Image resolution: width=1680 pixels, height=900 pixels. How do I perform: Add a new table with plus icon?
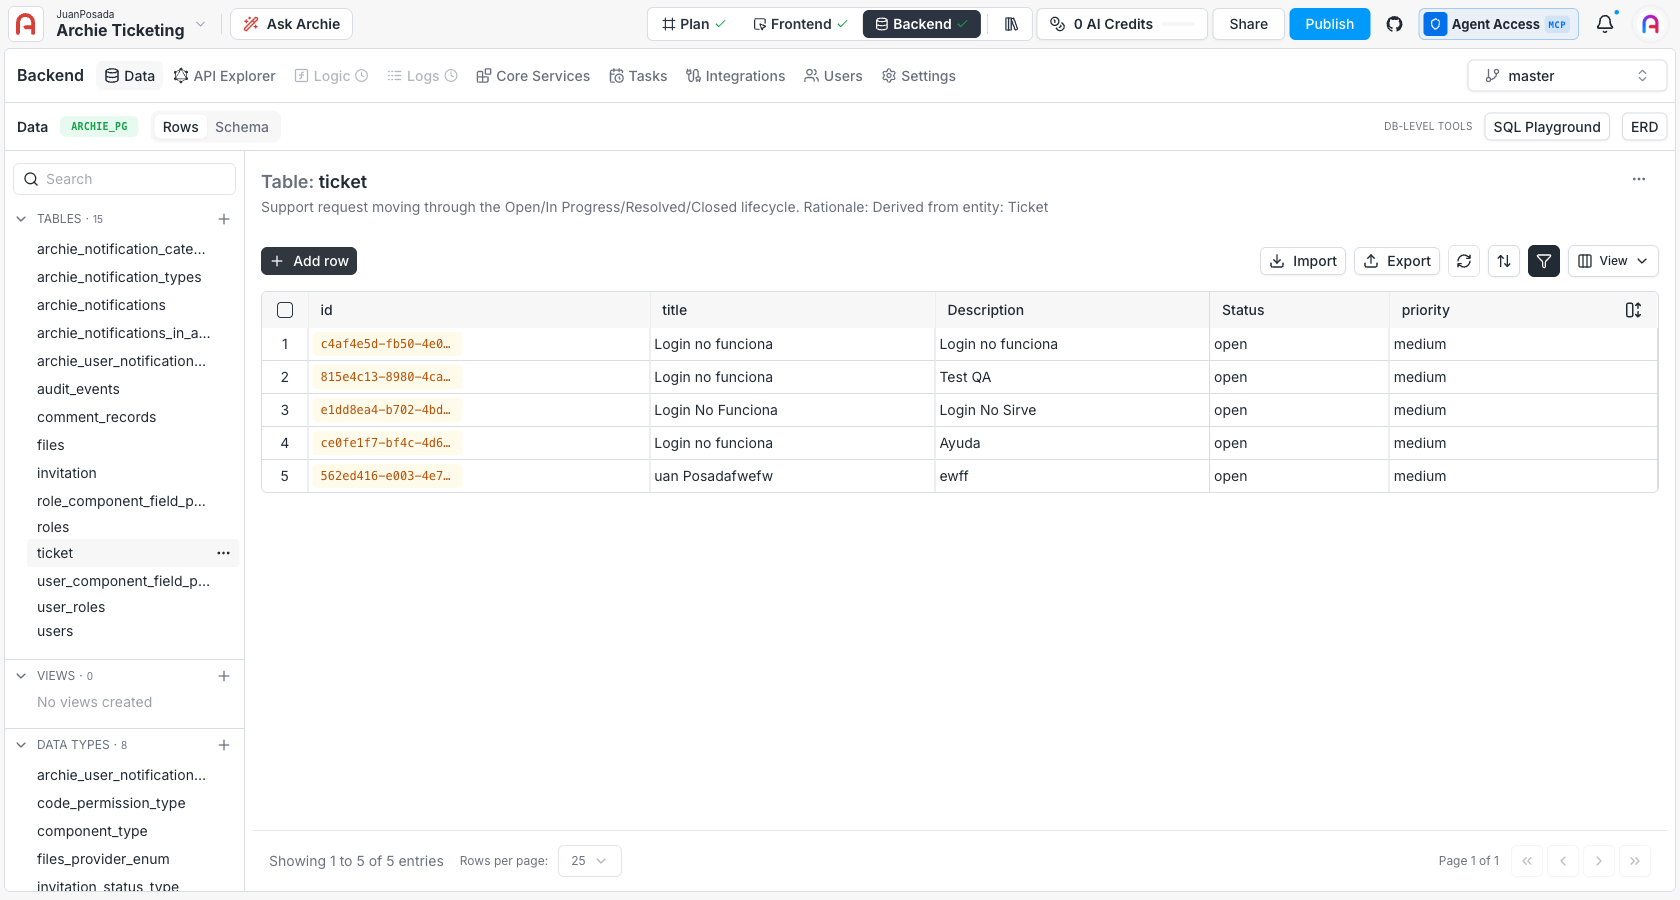224,219
